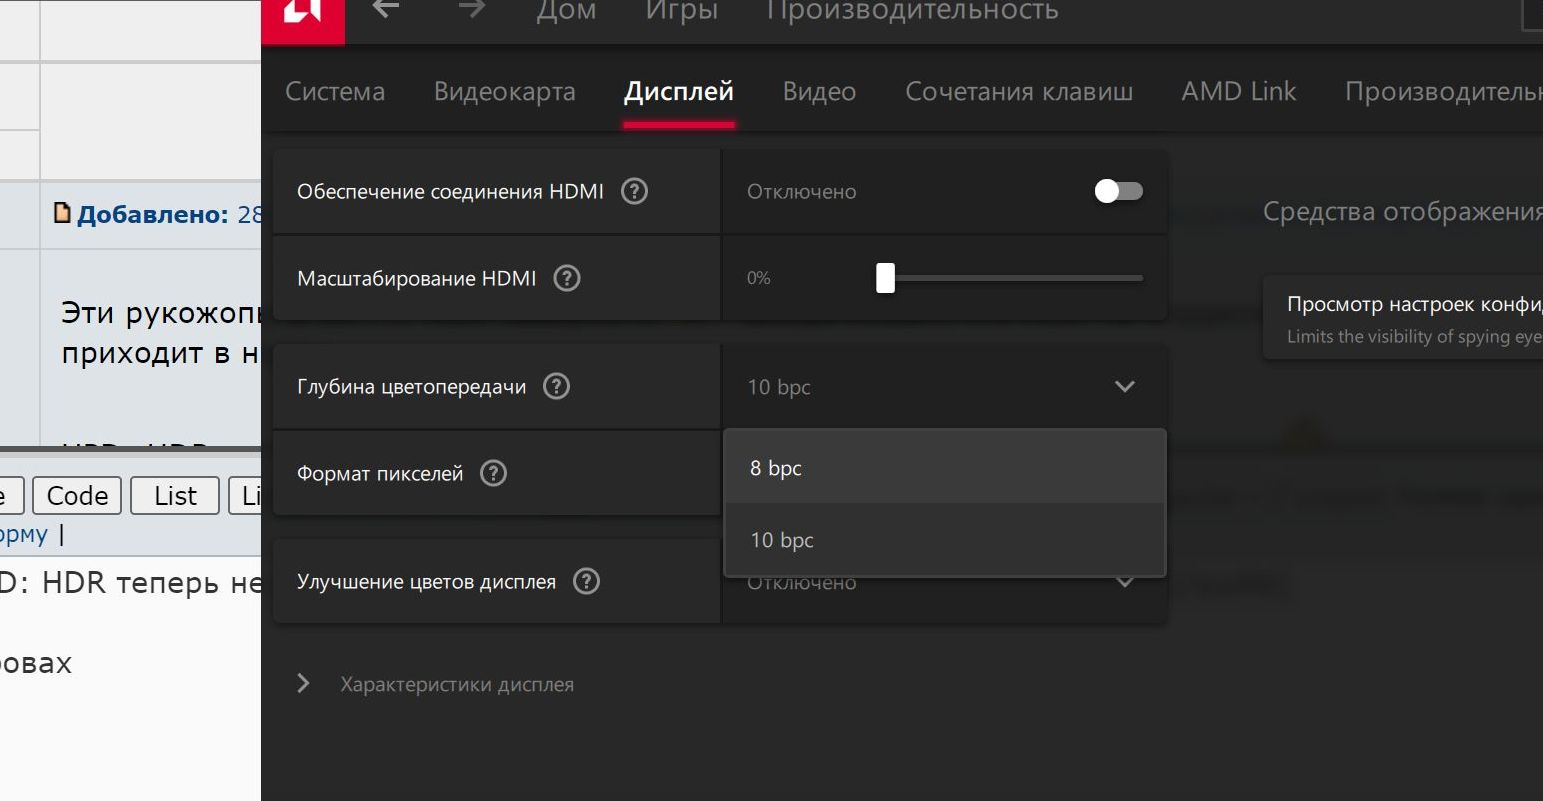Open the Сочетания клавиш tab

pos(1018,92)
